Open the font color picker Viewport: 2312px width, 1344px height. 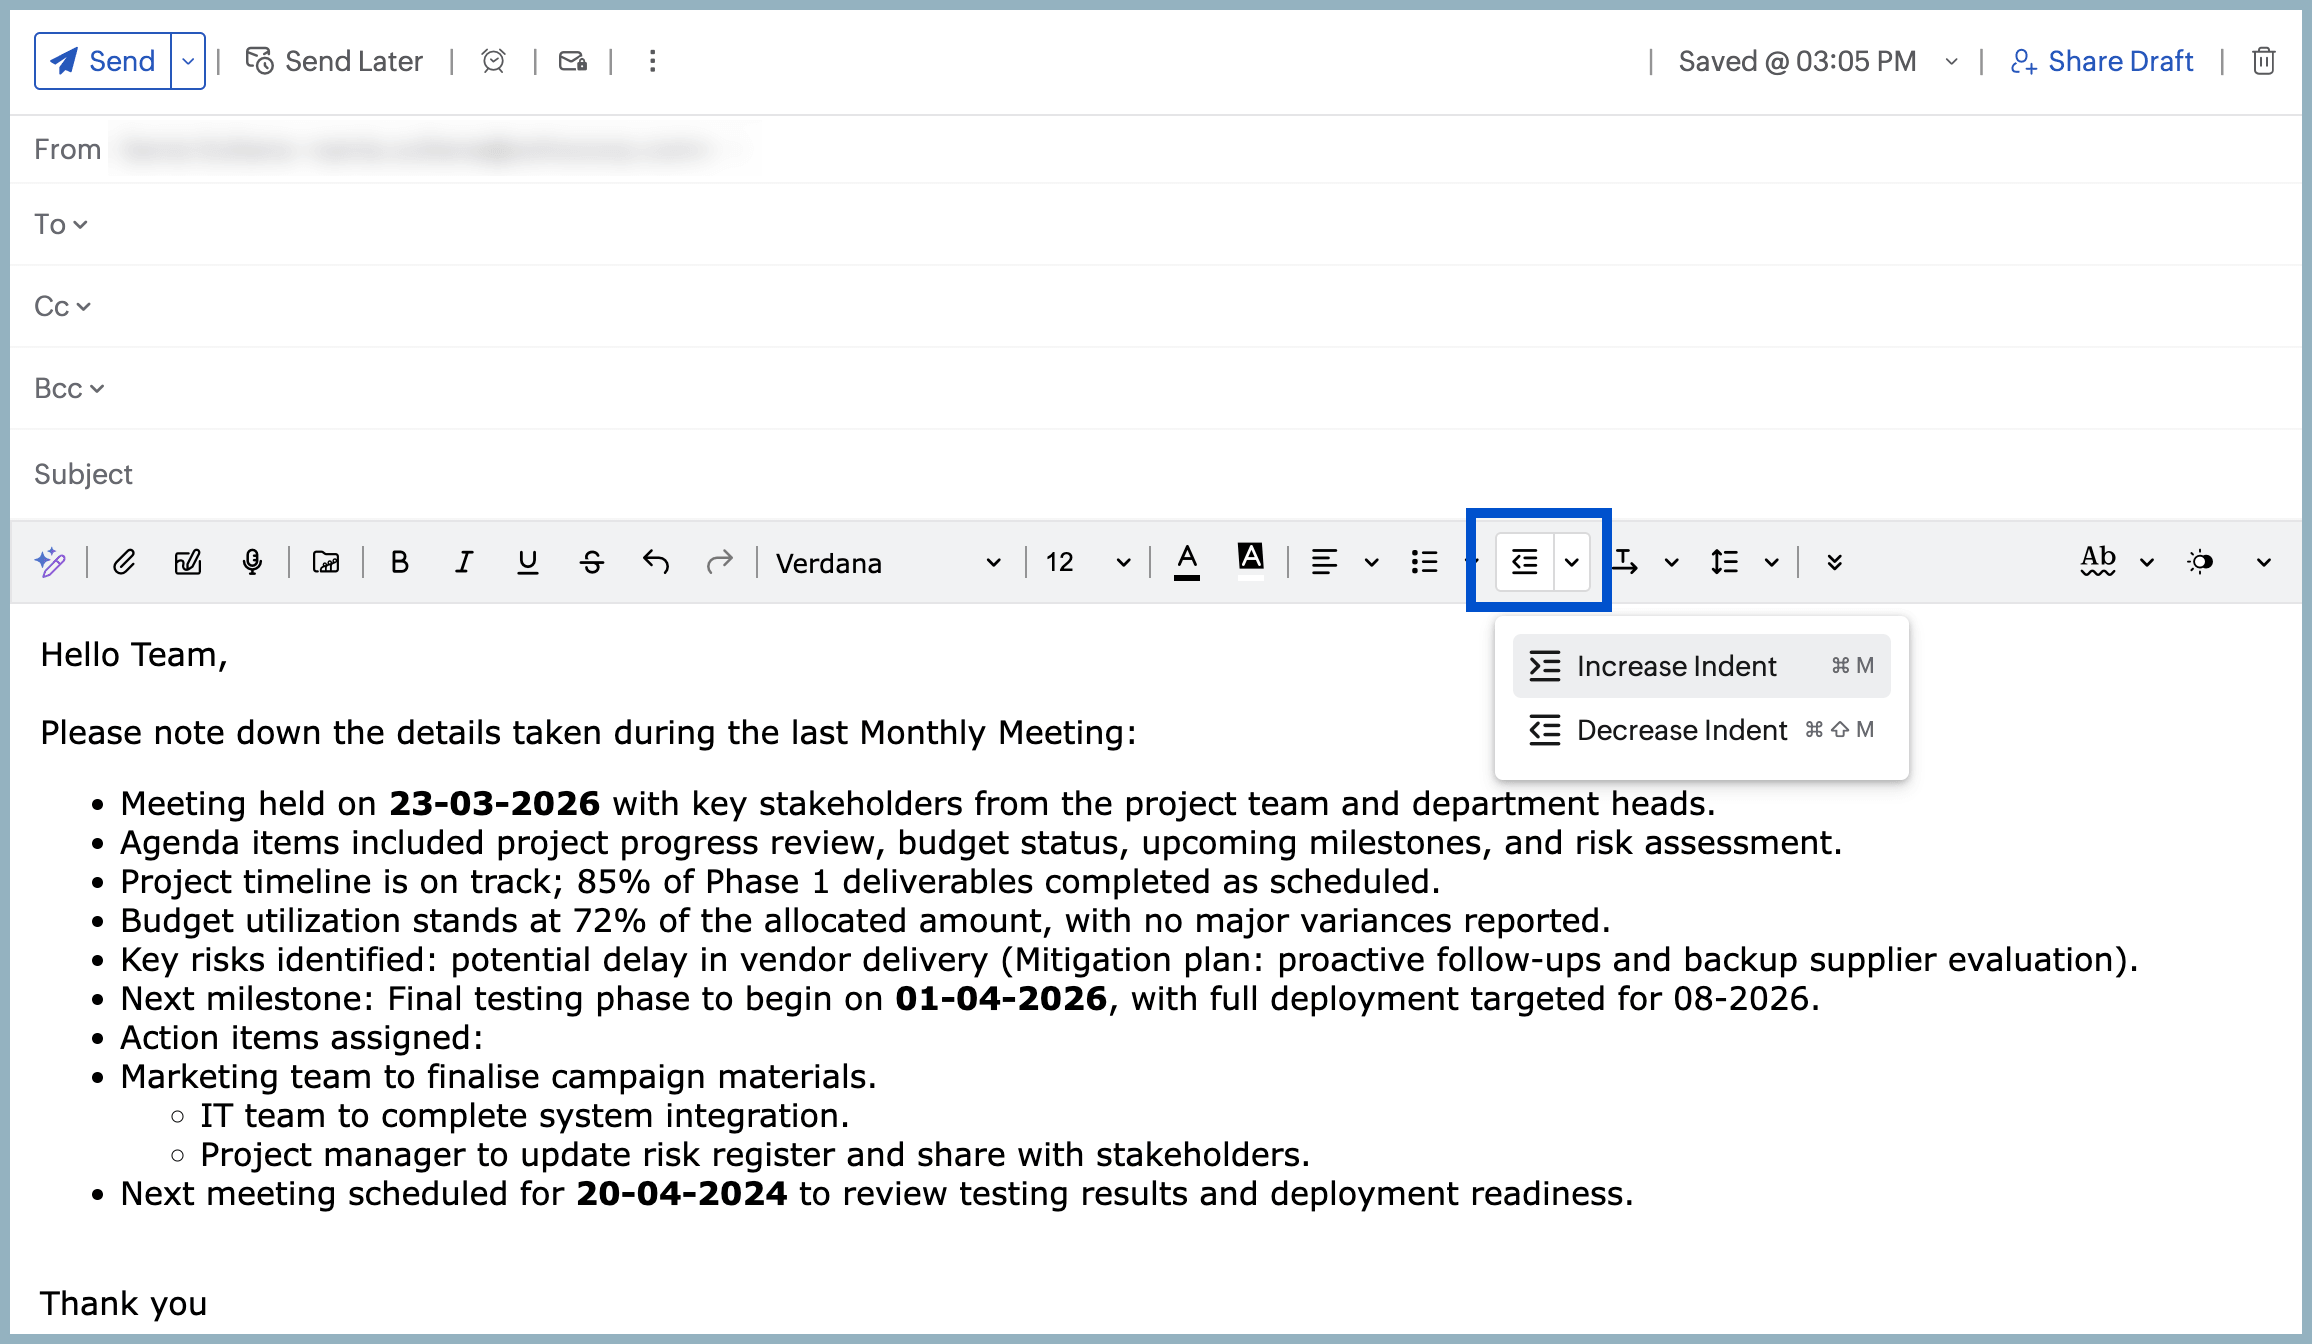(1187, 562)
